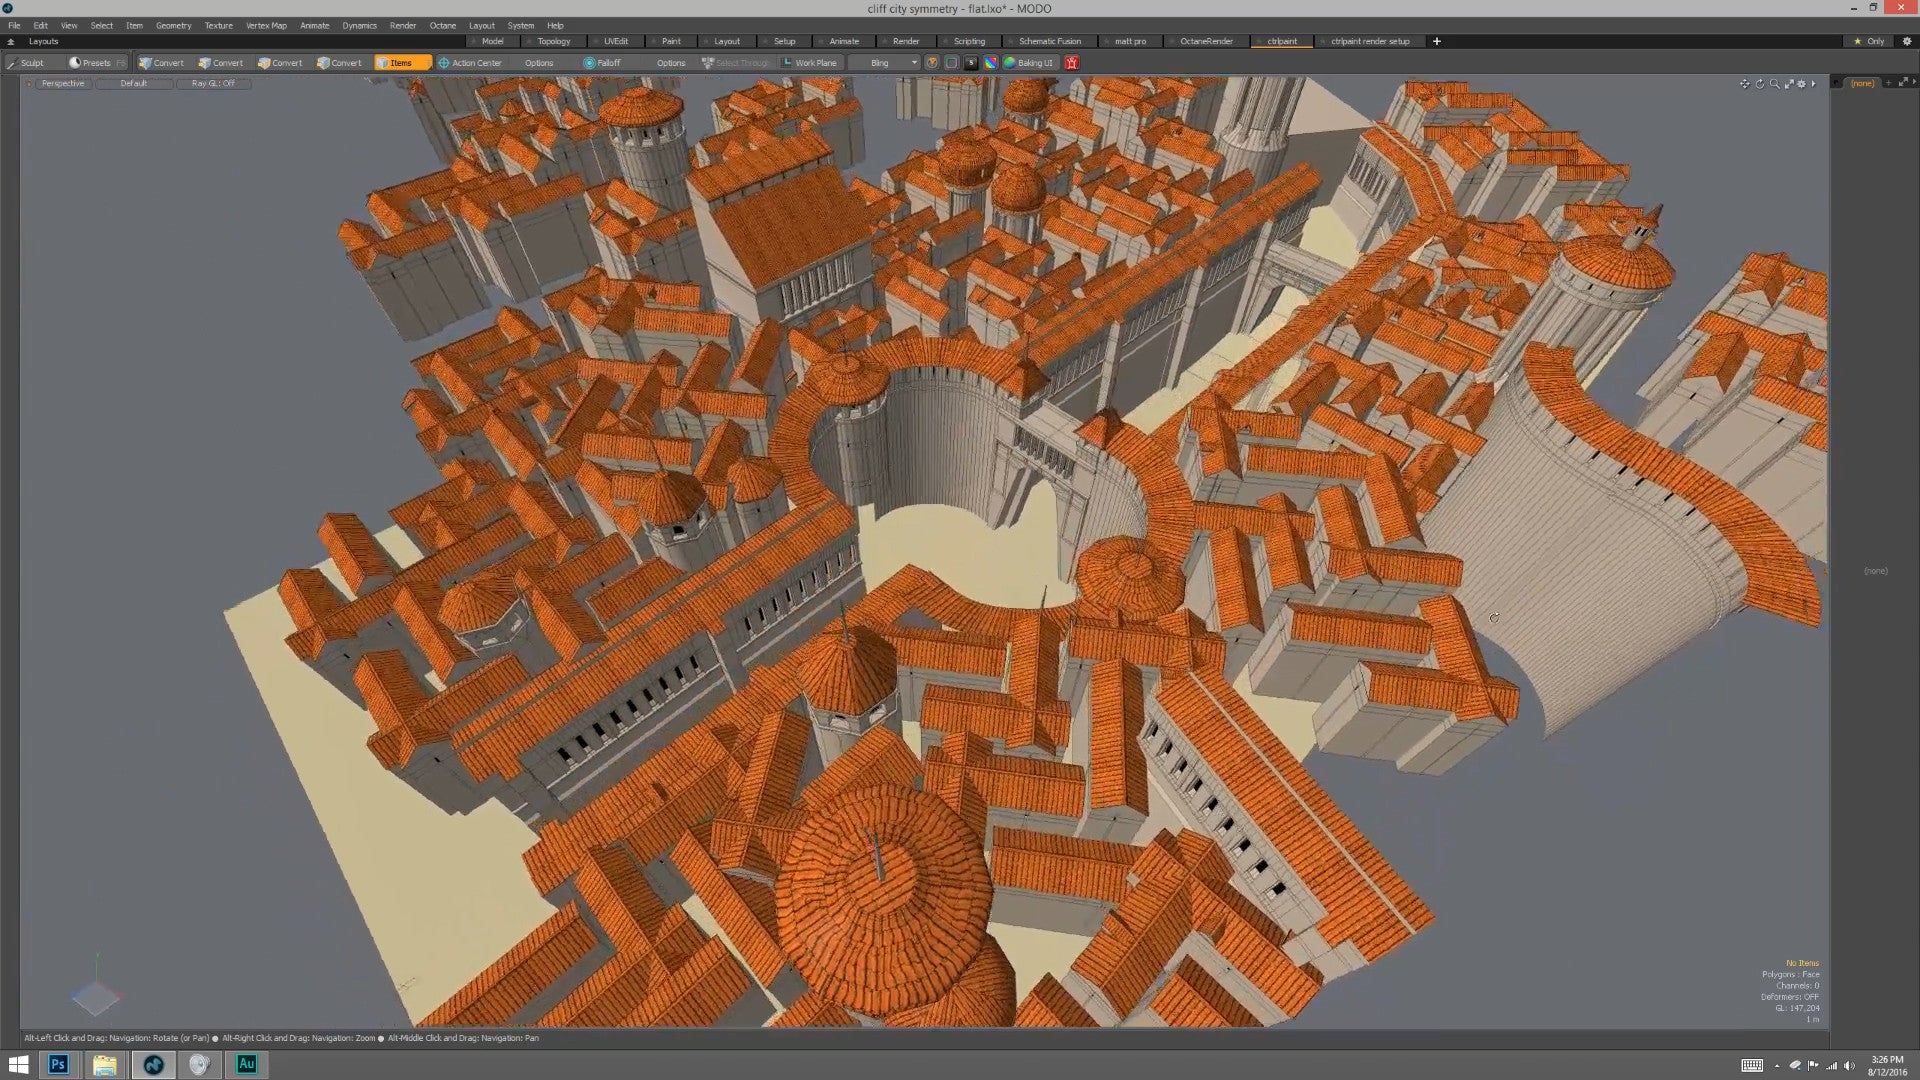
Task: Click the red ctrlpaint icon at toolbar end
Action: (1071, 62)
